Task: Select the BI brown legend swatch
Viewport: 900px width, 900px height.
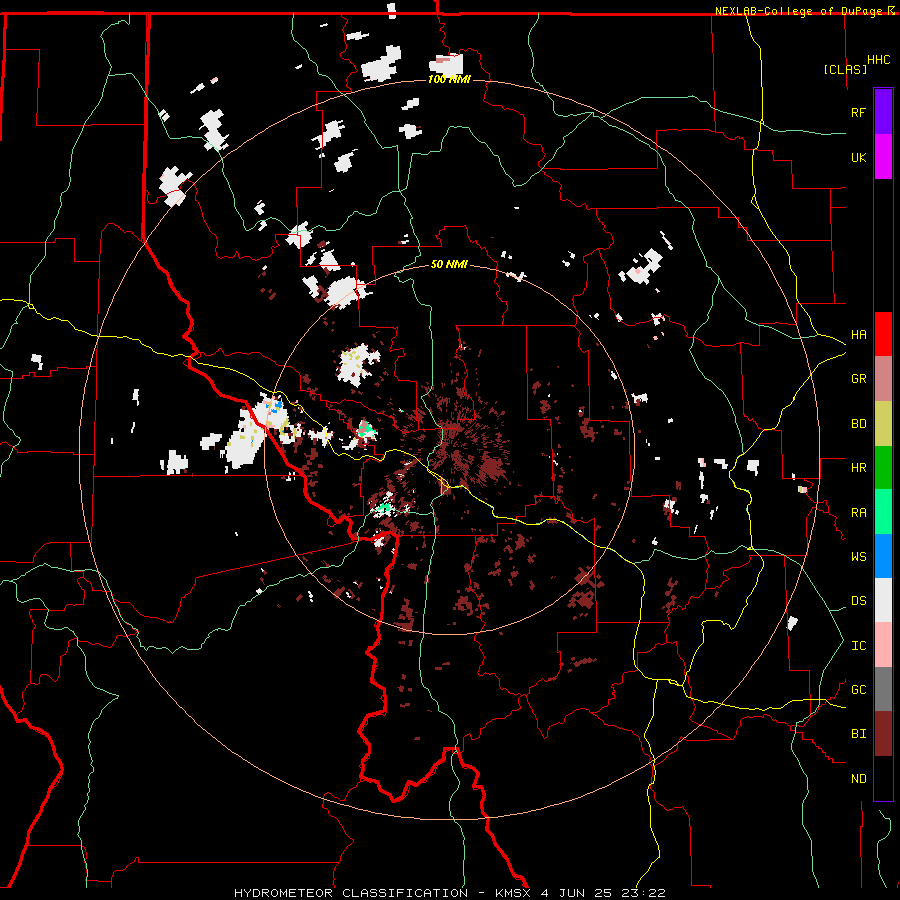Action: [883, 734]
